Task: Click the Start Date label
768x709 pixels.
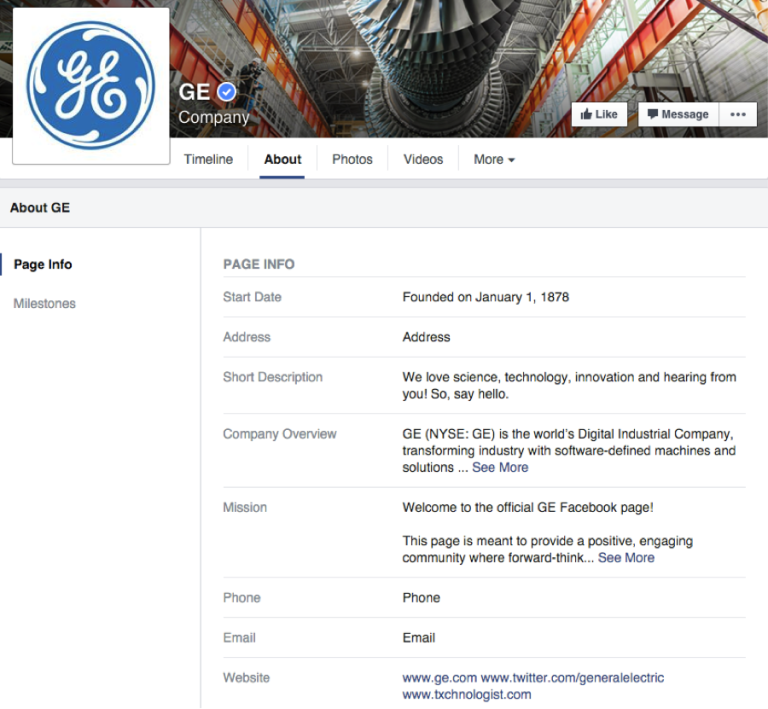Action: point(252,297)
